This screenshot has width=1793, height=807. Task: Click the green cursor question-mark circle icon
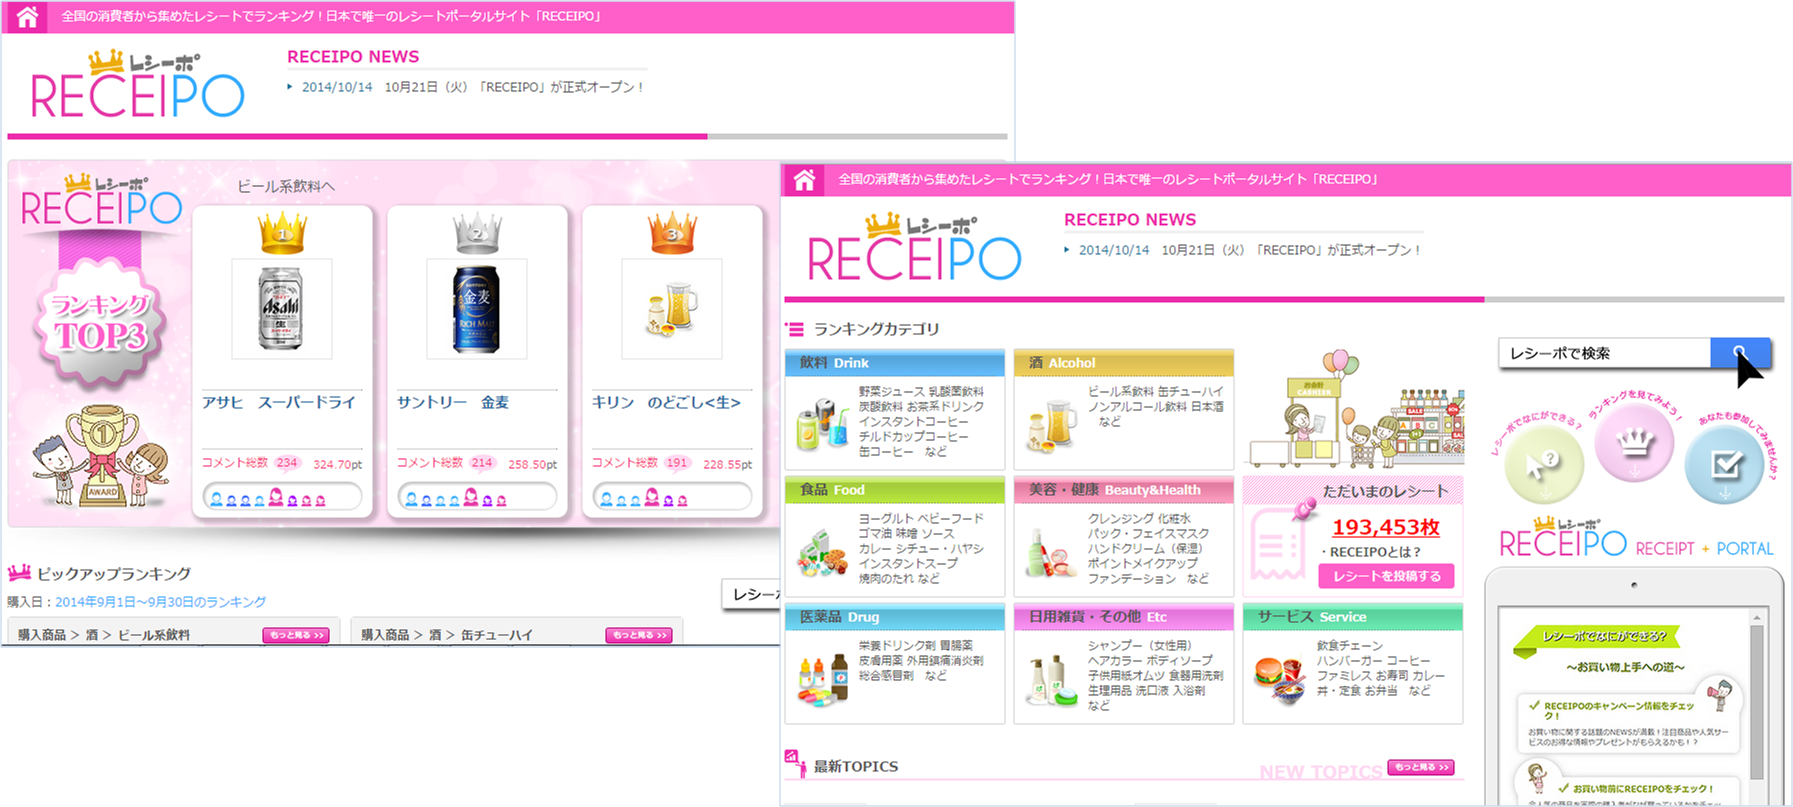pyautogui.click(x=1544, y=464)
